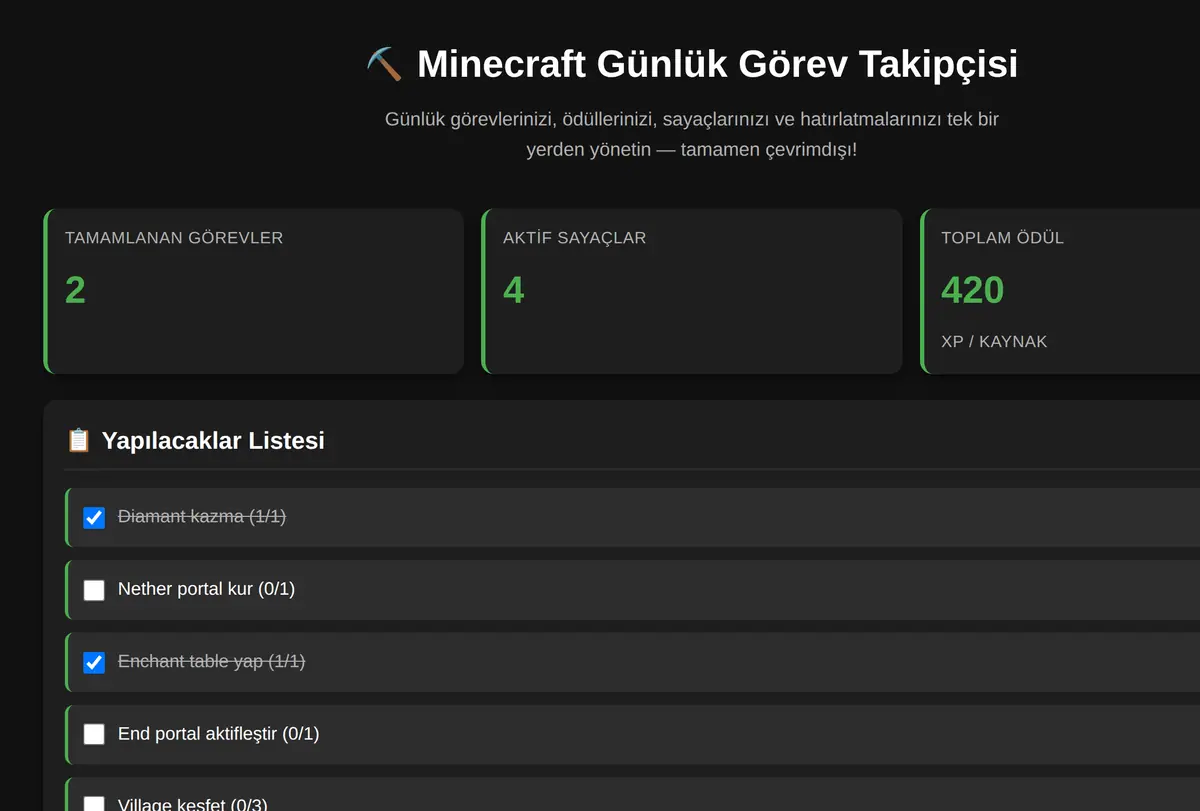Click the pickaxe icon in title

(x=384, y=64)
